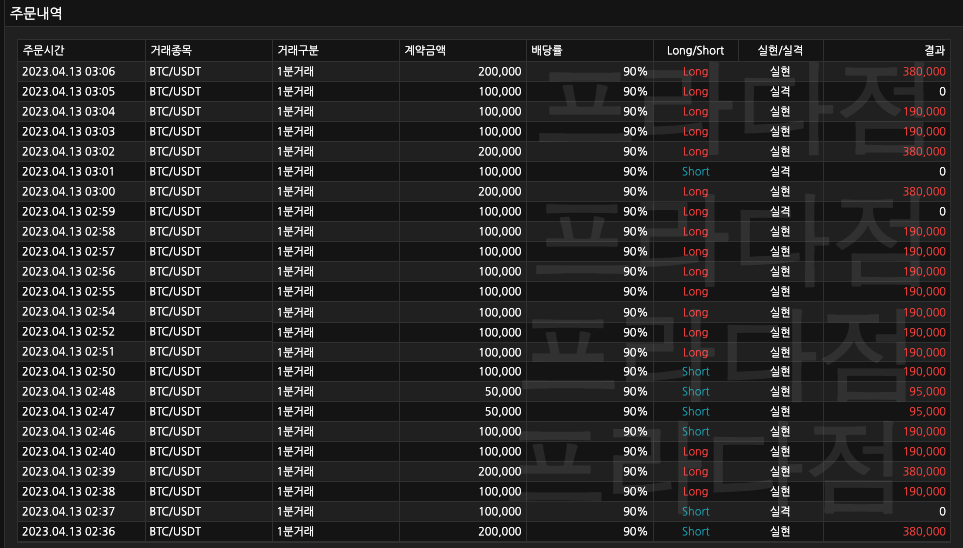Click Short in the 02:48 order row
This screenshot has height=548, width=963.
695,391
